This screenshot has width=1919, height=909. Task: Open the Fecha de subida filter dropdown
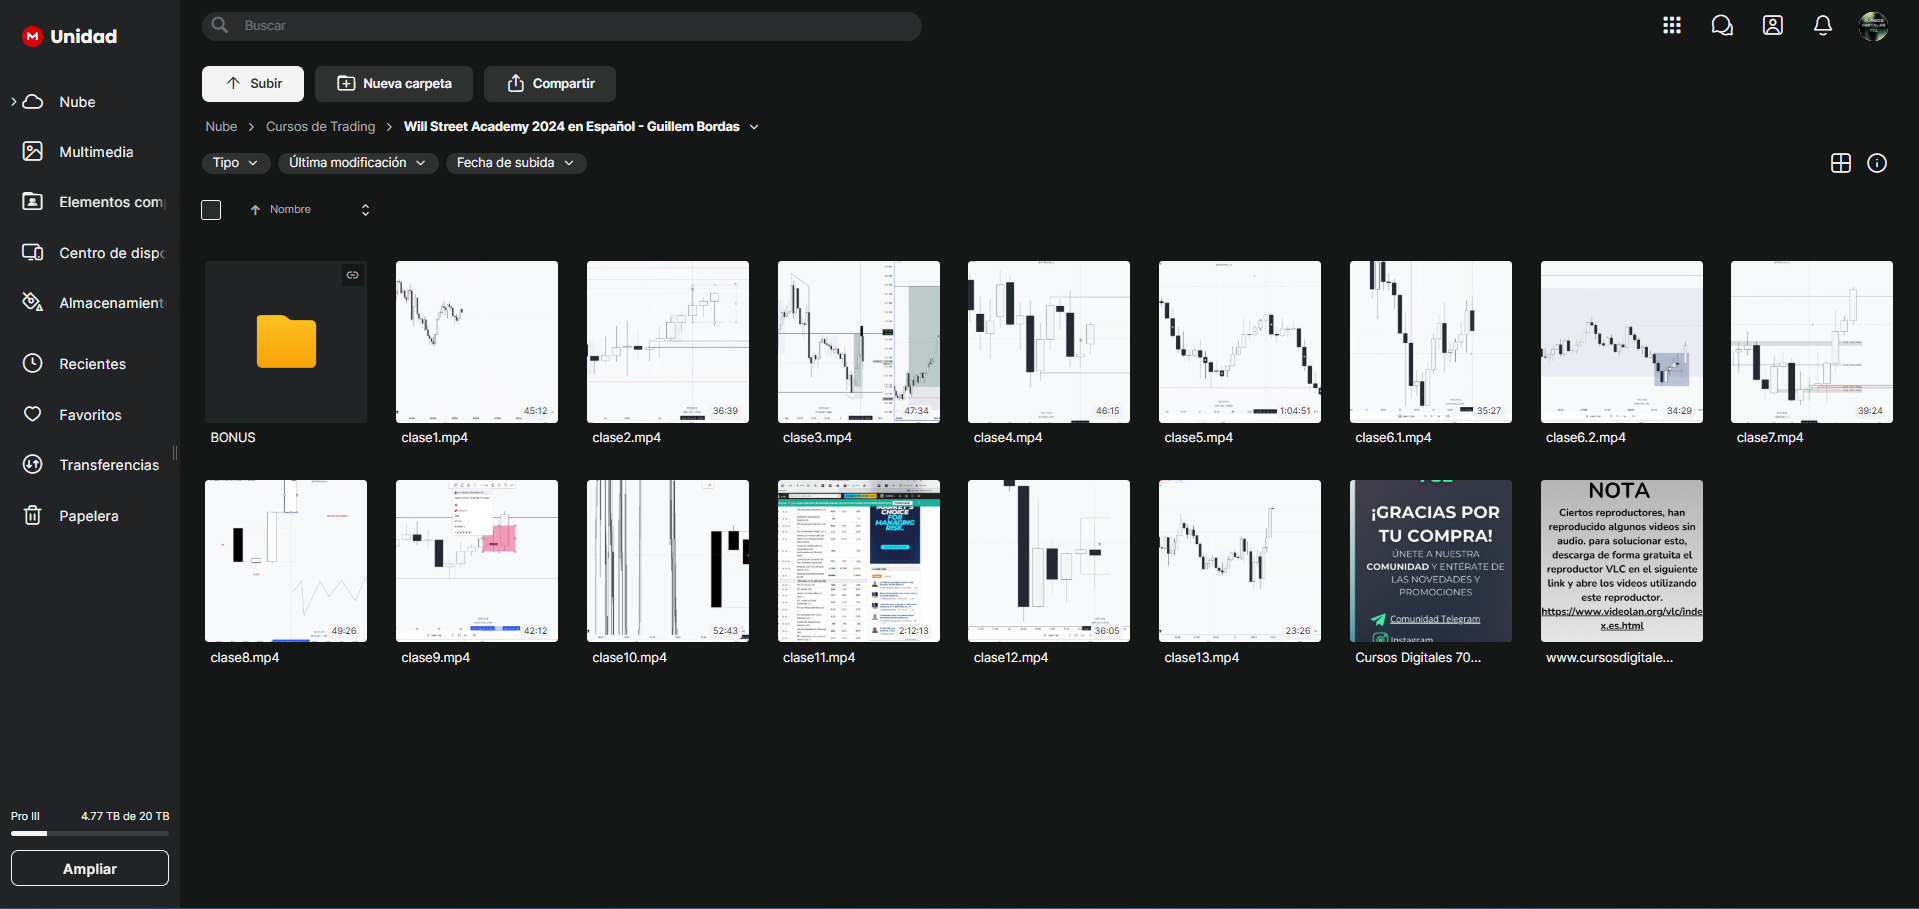pos(515,163)
